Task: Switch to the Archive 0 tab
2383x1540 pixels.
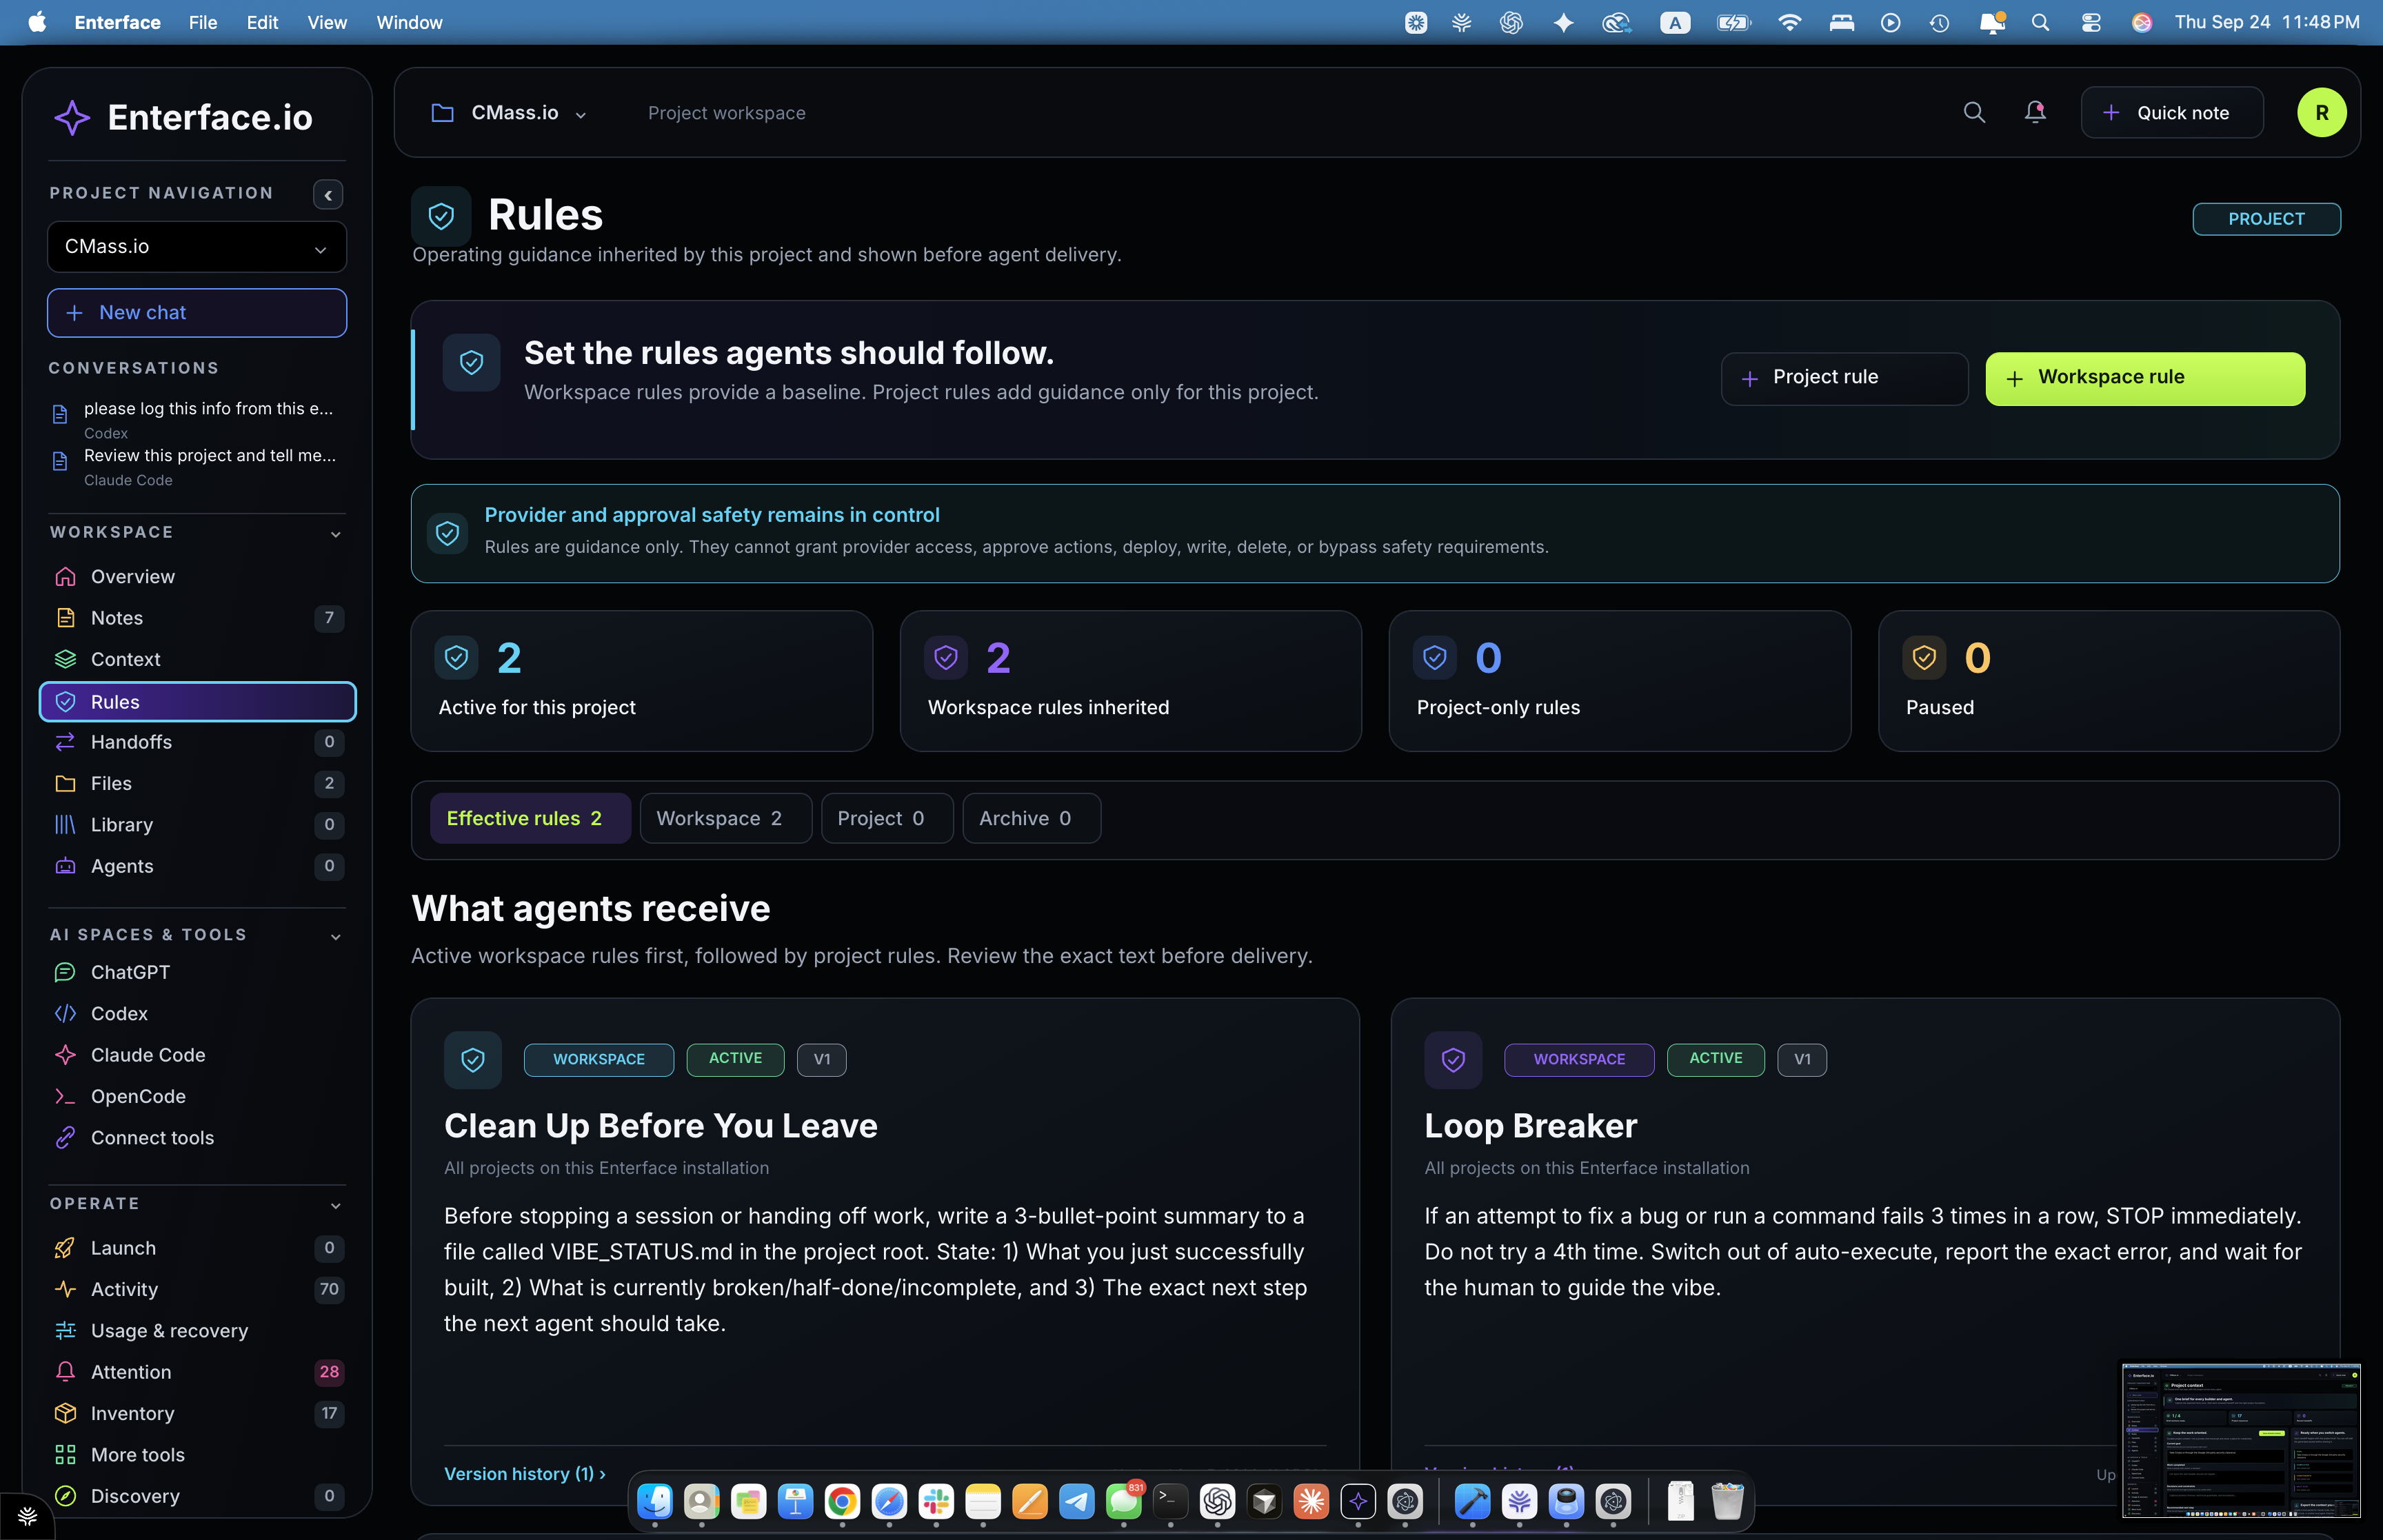Action: point(1031,819)
